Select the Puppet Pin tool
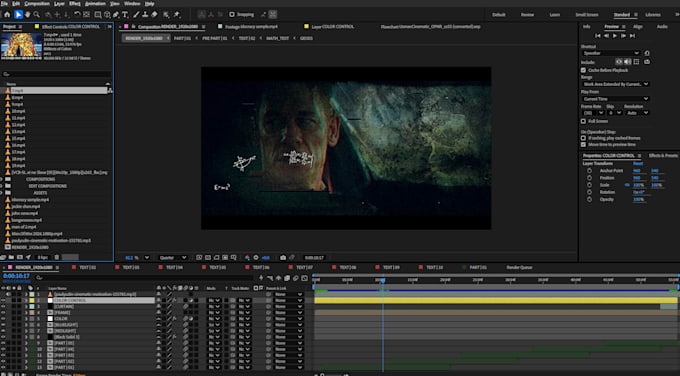 [177, 15]
